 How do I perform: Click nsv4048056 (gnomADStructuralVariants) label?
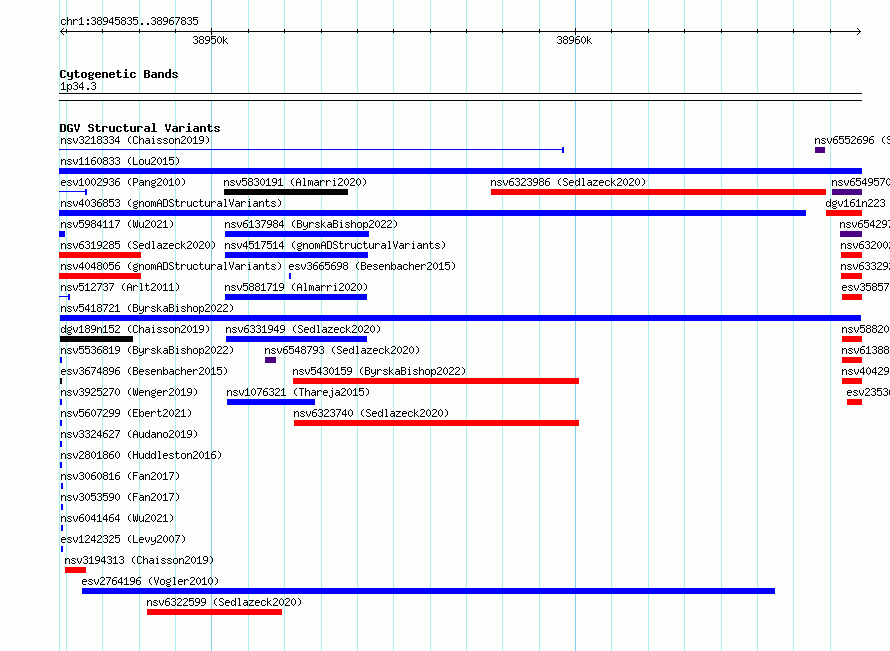[x=171, y=266]
